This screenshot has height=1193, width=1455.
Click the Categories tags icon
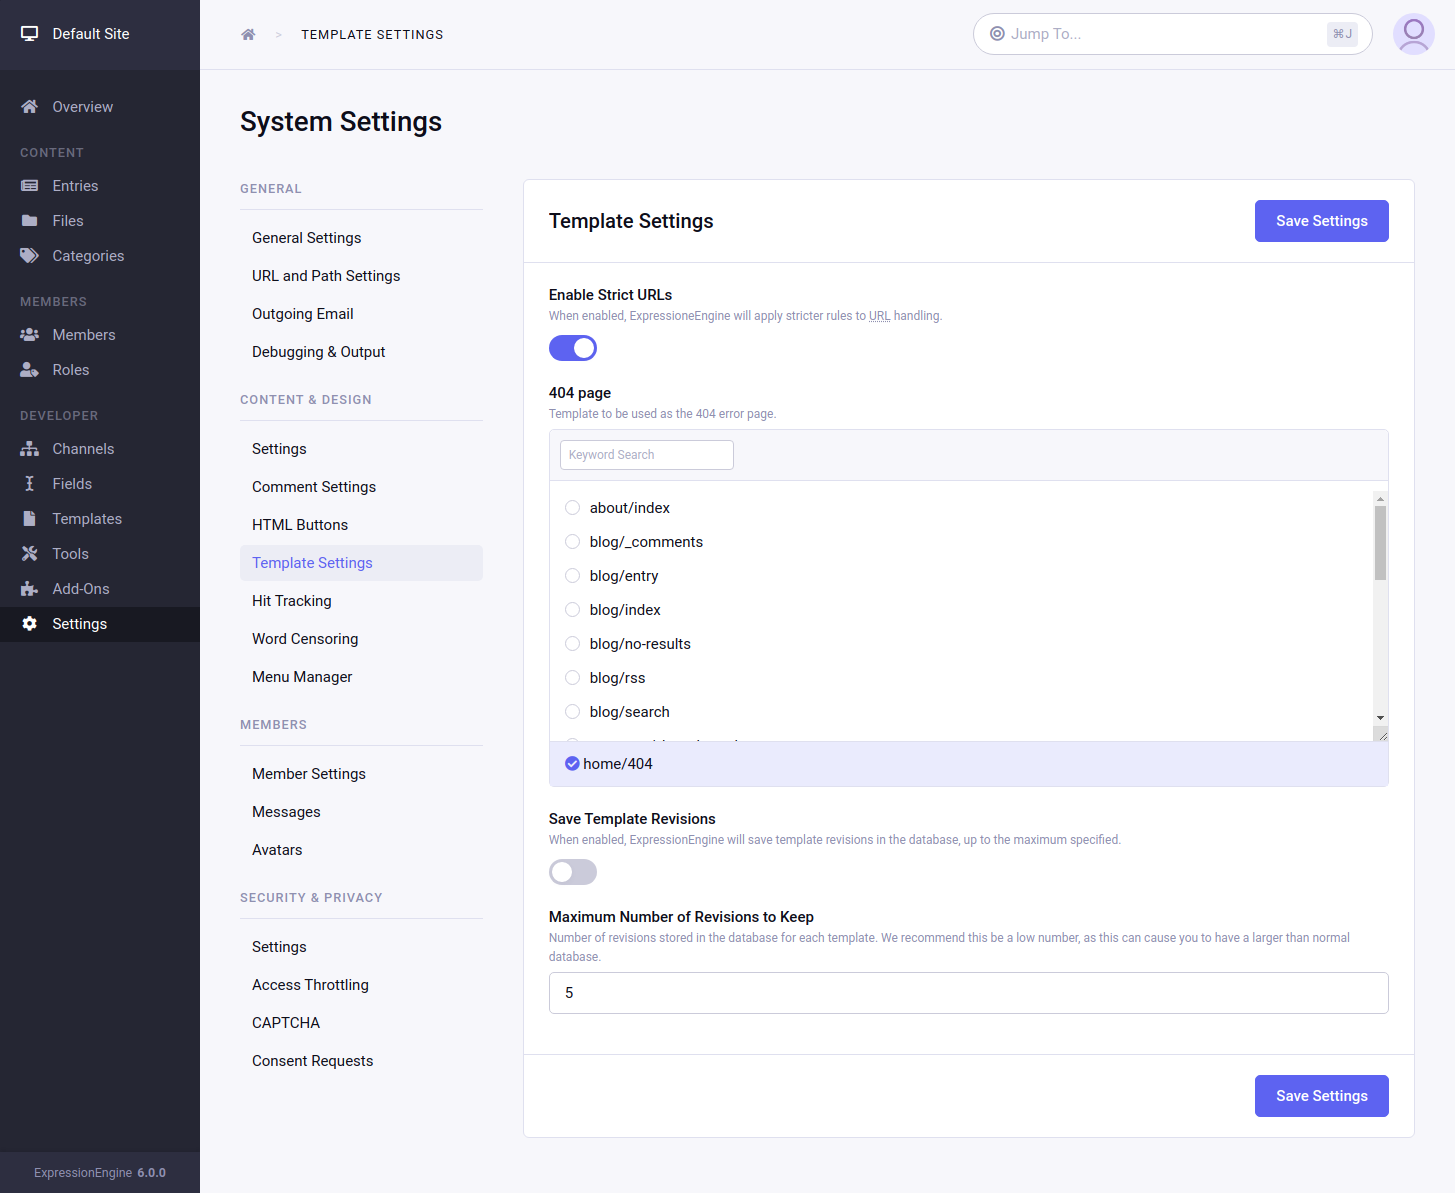click(x=30, y=256)
